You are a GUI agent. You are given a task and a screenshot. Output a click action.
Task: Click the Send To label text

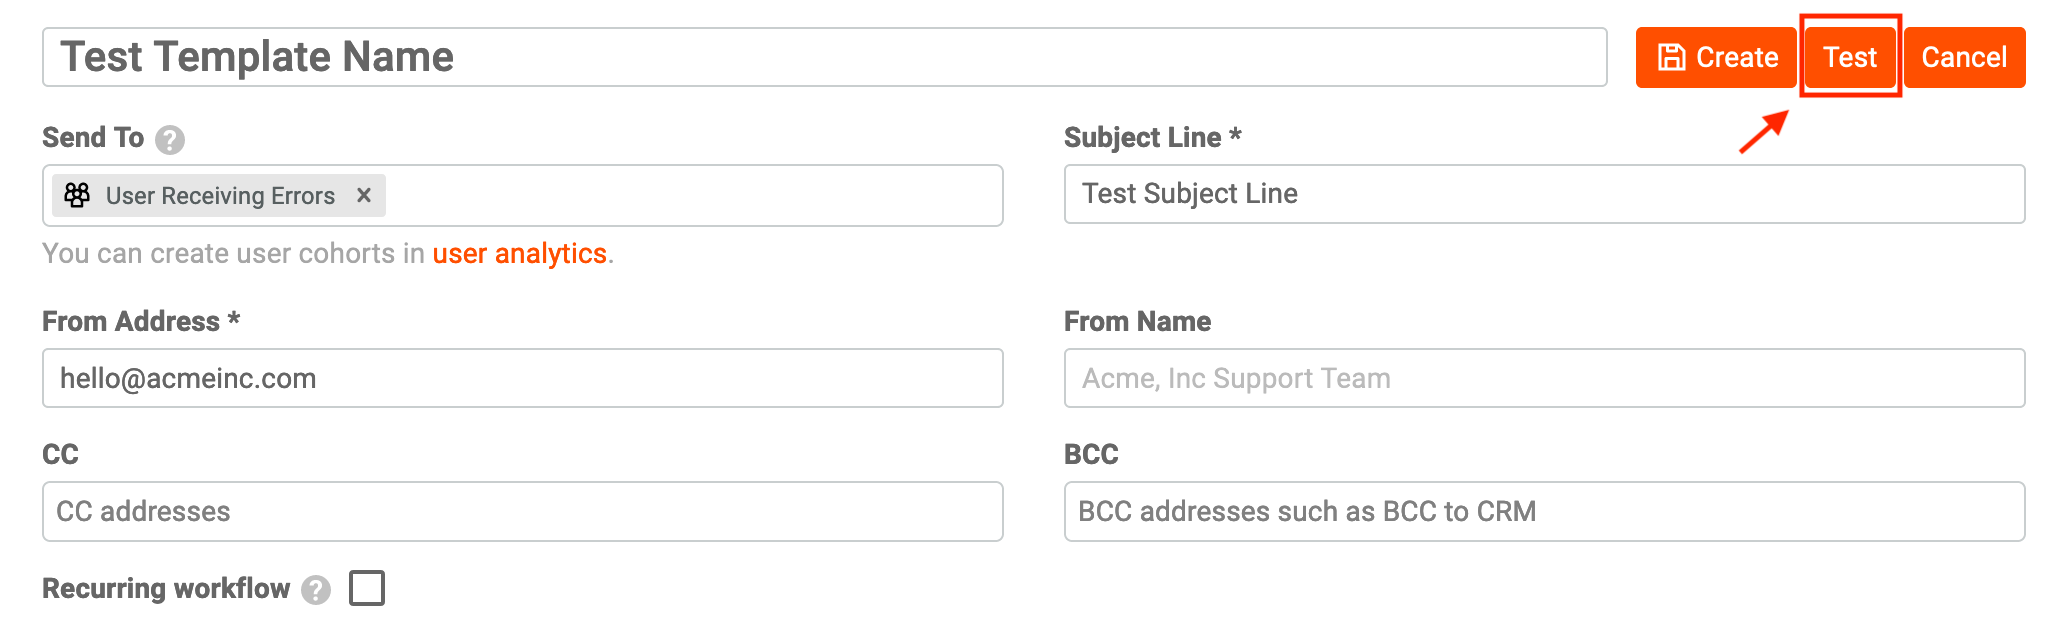click(x=93, y=137)
